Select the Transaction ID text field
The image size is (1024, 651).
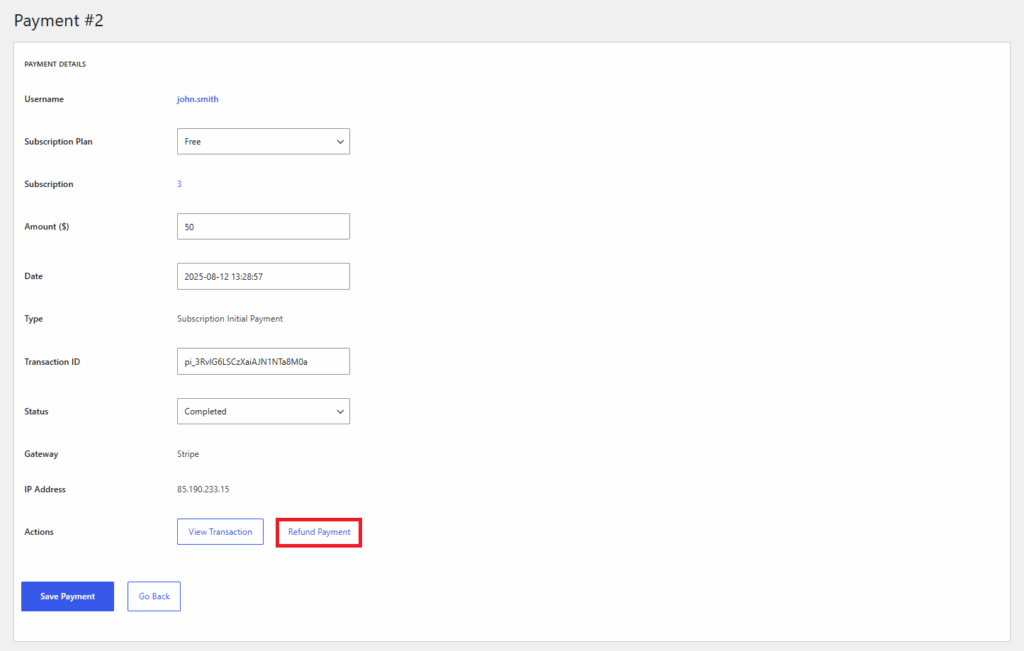coord(263,361)
